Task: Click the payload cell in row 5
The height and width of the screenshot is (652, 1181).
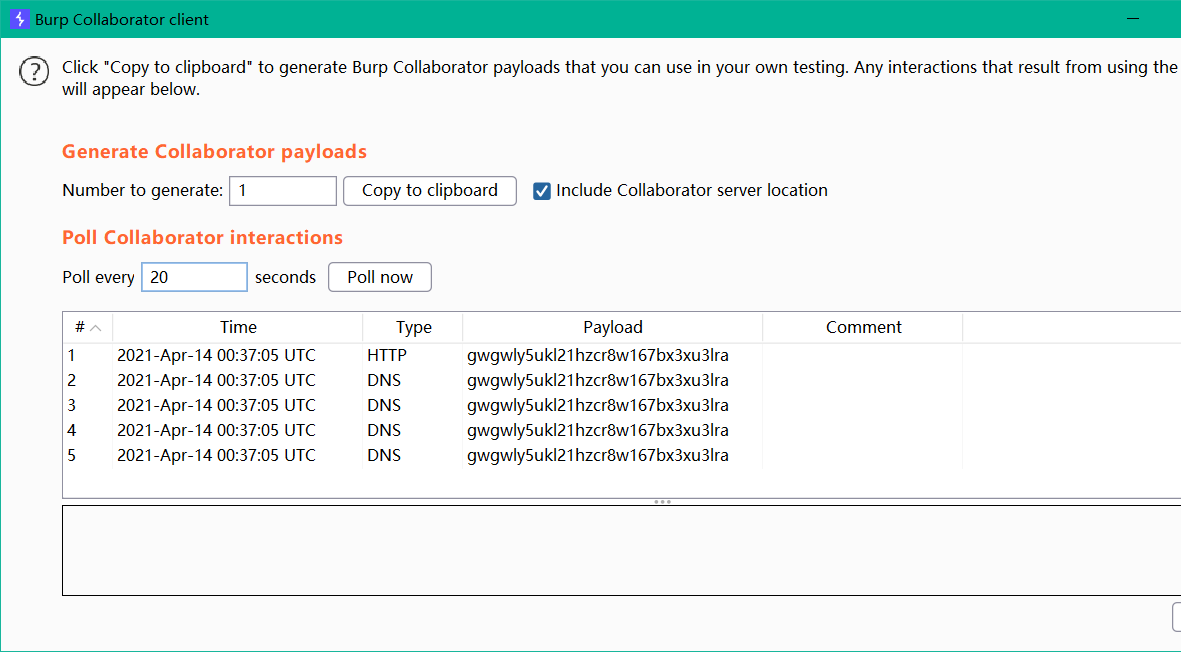Action: point(612,455)
